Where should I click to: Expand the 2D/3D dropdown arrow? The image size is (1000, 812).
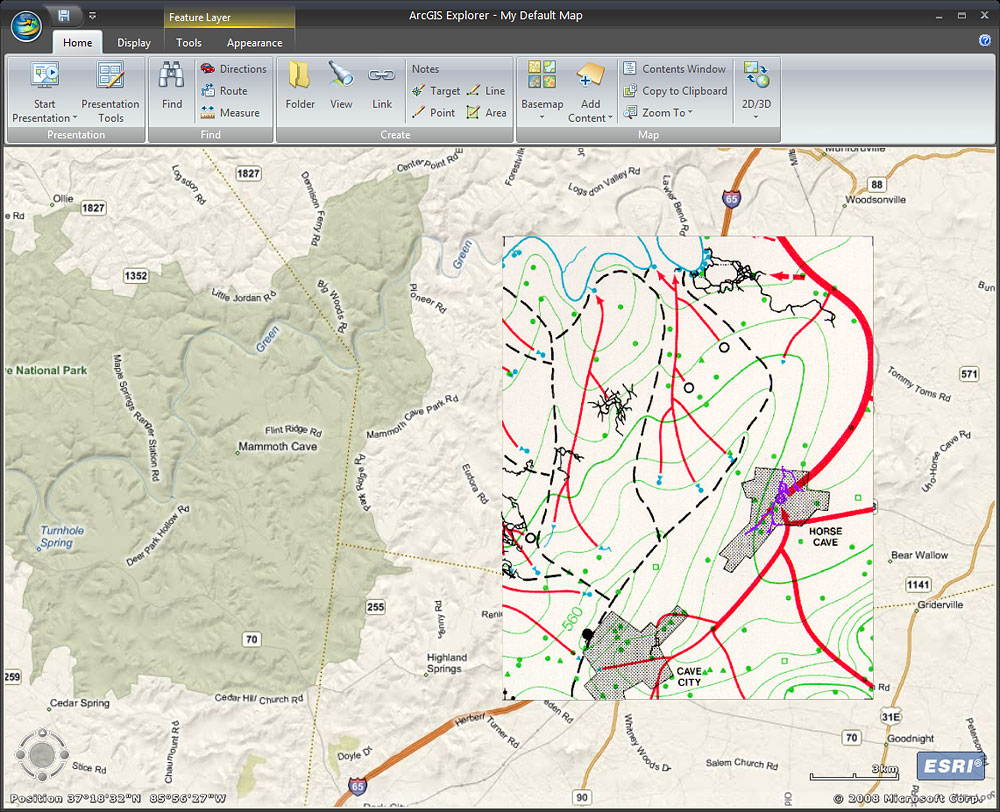point(756,117)
